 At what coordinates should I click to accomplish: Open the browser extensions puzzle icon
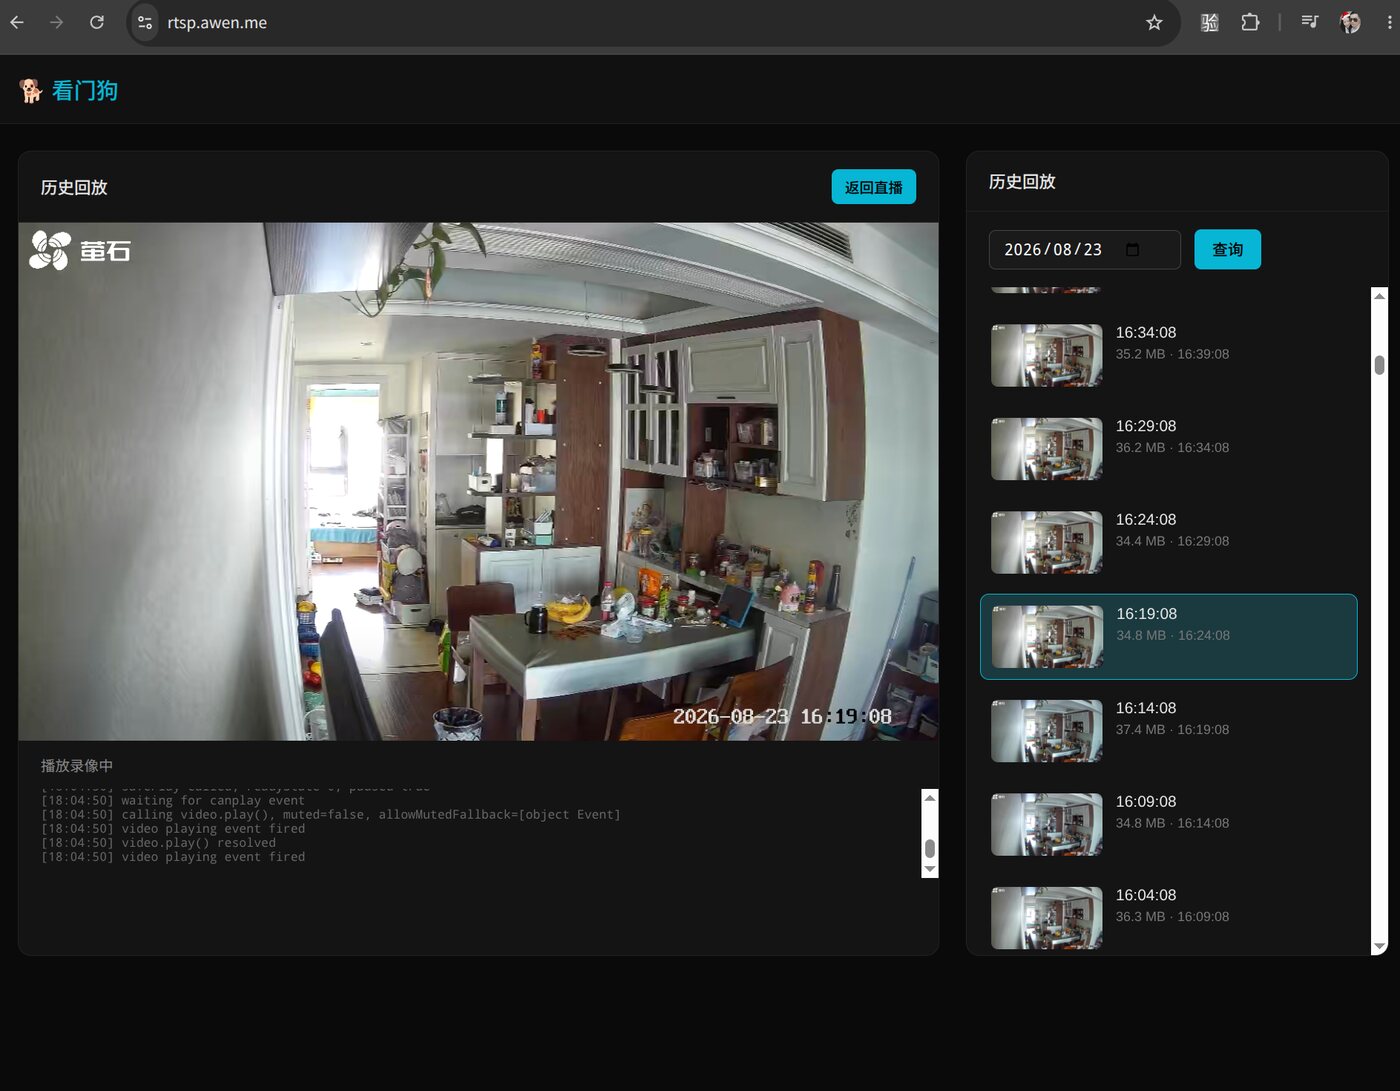1250,22
